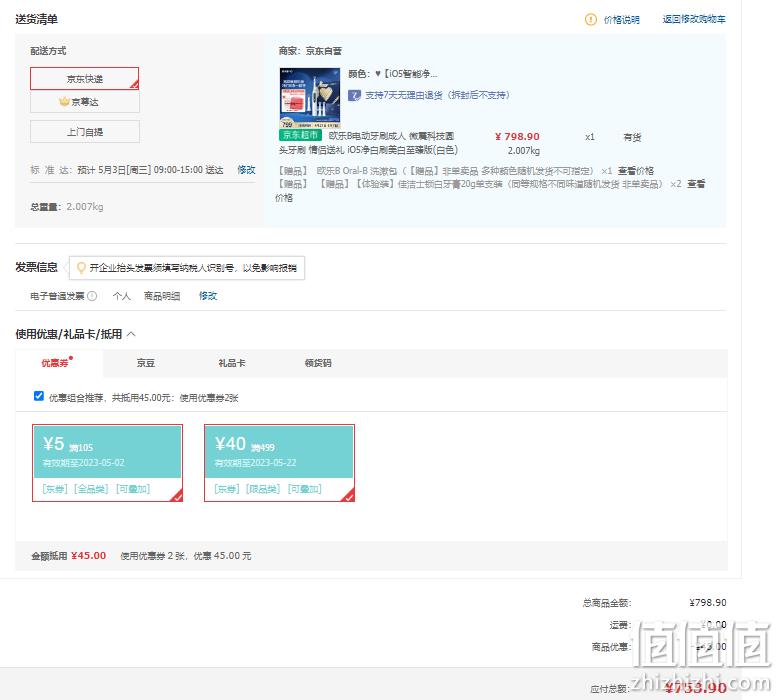780x700 pixels.
Task: Modify delivery time with 修改 link
Action: click(246, 170)
